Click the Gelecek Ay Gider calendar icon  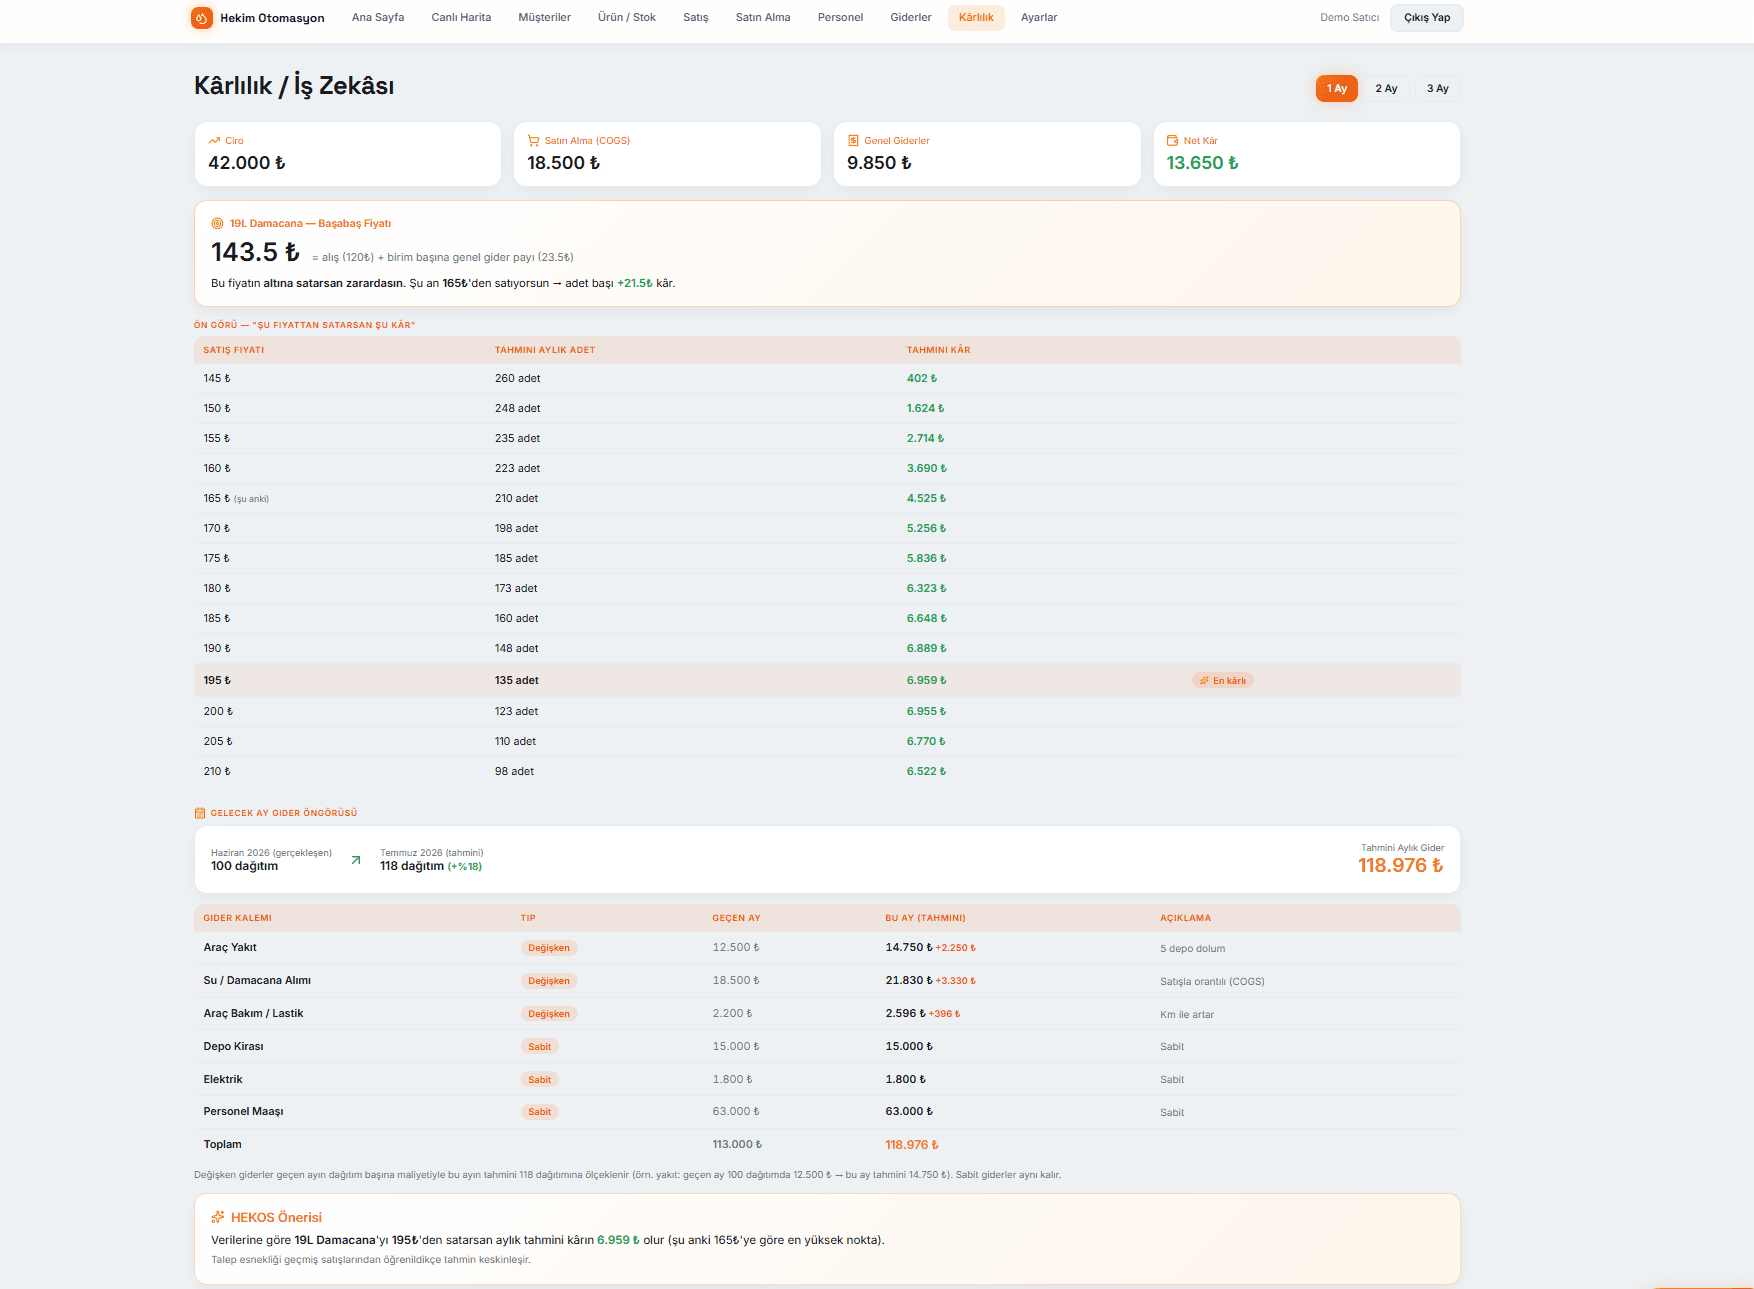(200, 813)
